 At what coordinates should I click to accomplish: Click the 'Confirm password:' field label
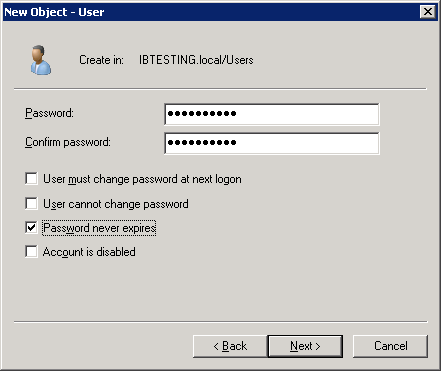tap(68, 142)
